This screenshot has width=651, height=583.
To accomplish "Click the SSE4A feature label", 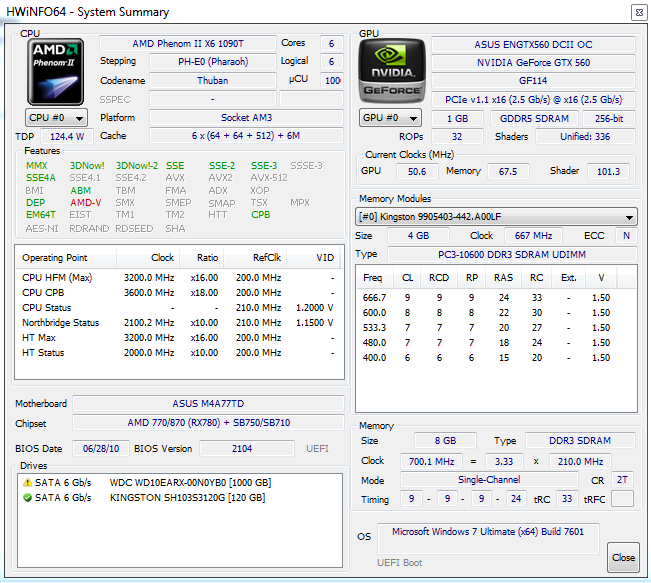I will coord(41,178).
